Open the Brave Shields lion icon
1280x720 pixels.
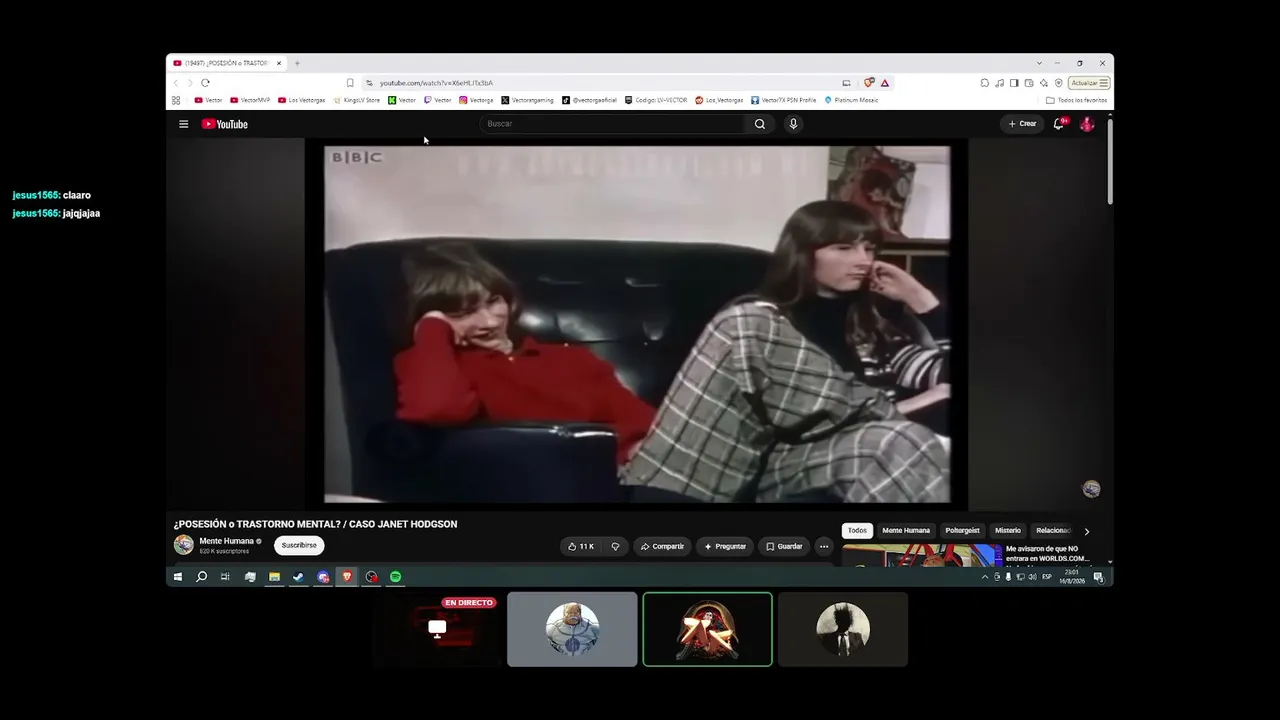point(869,83)
